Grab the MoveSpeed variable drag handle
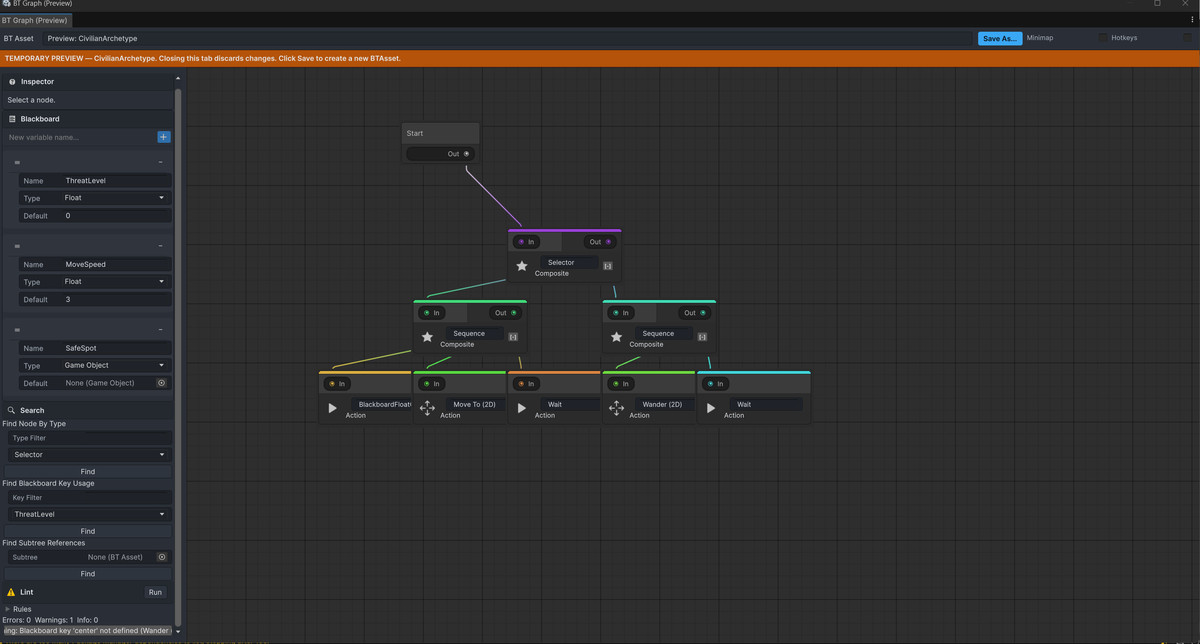1200x644 pixels. pos(17,246)
